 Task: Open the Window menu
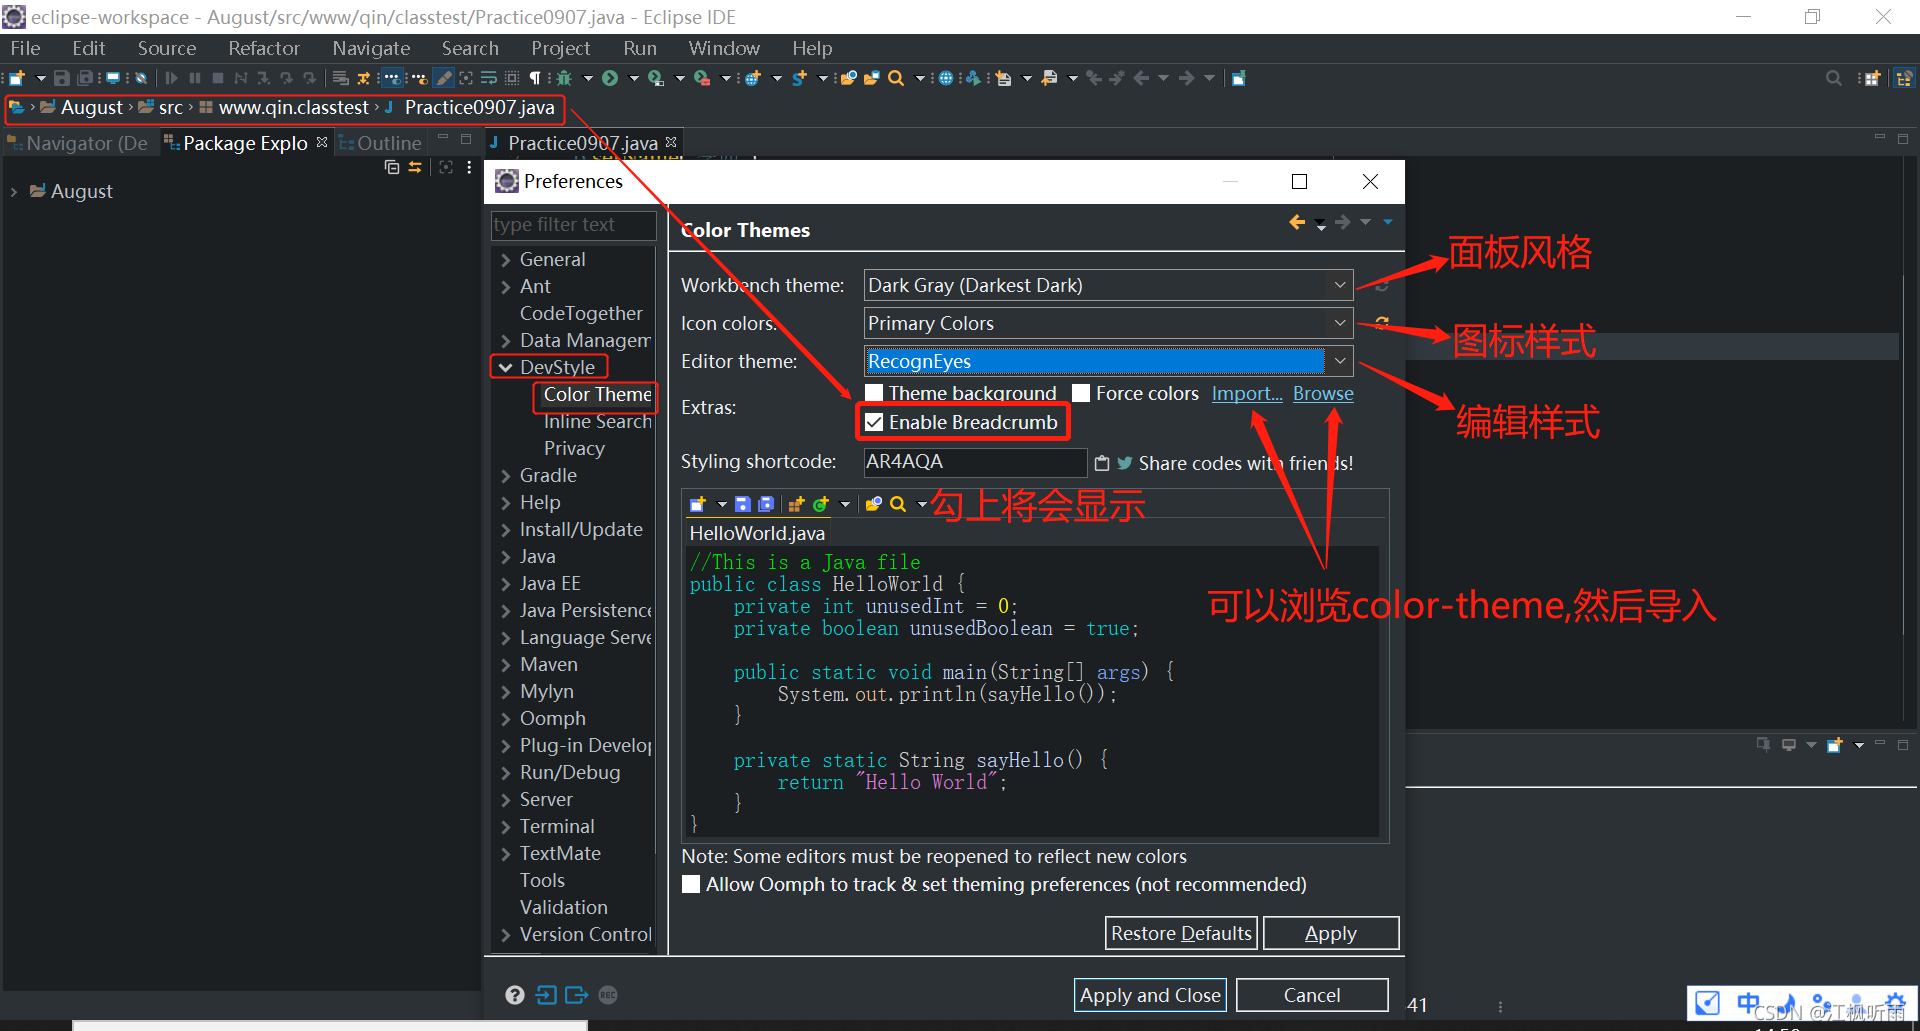[x=724, y=48]
